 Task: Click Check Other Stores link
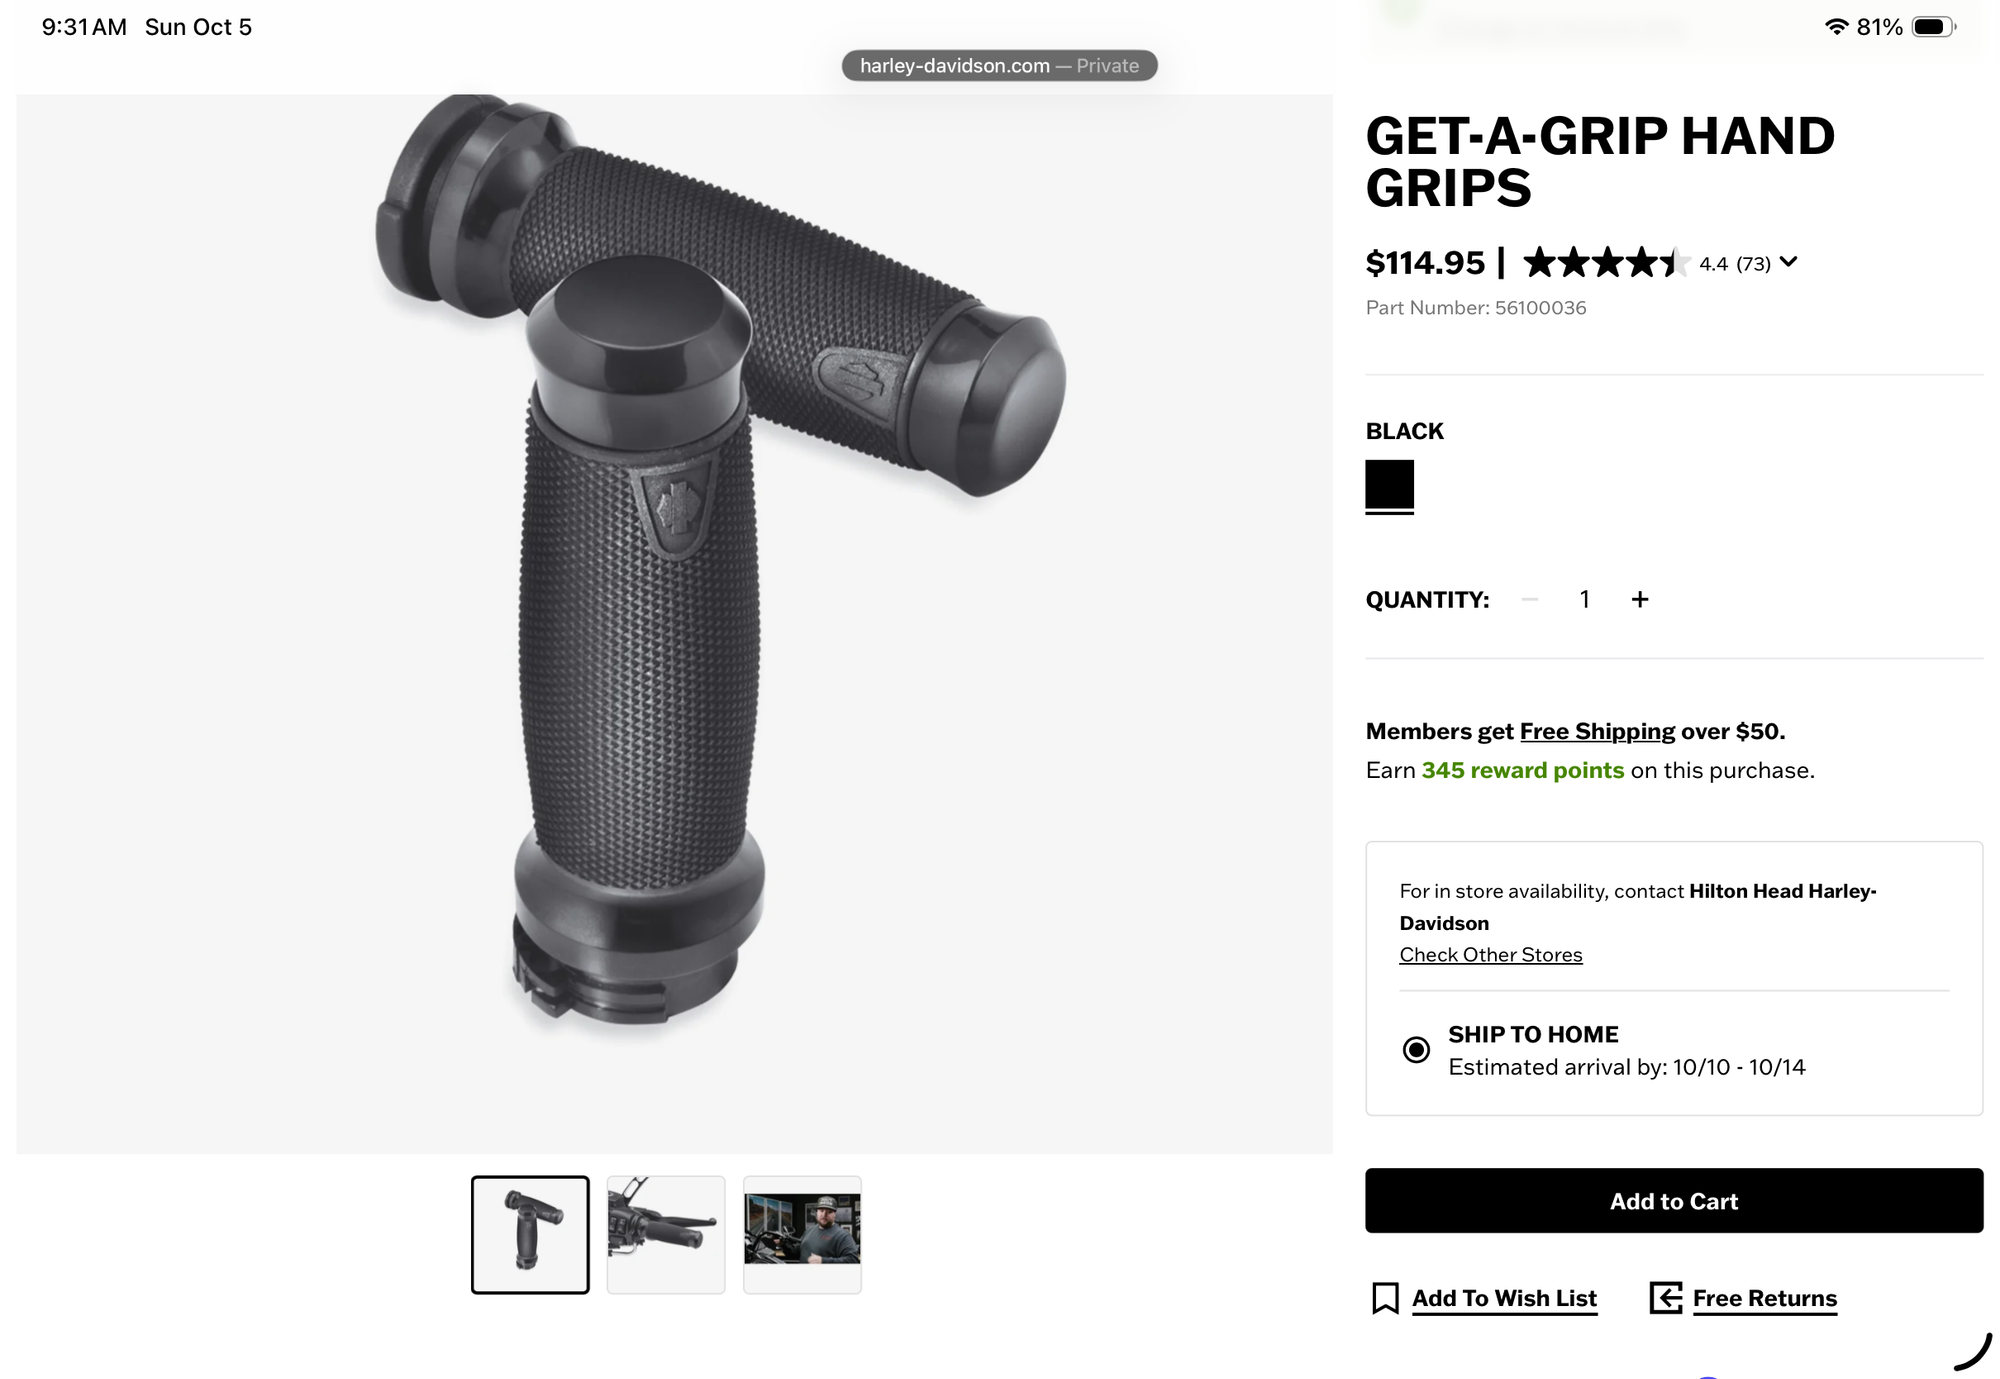click(1491, 955)
